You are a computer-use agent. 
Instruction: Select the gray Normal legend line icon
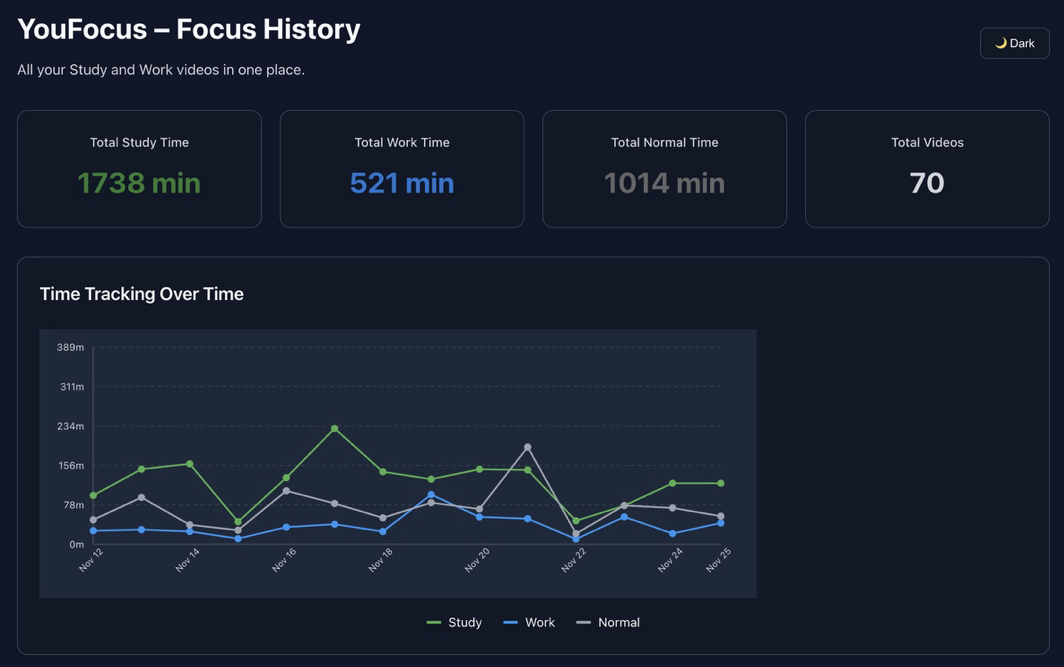click(x=587, y=622)
